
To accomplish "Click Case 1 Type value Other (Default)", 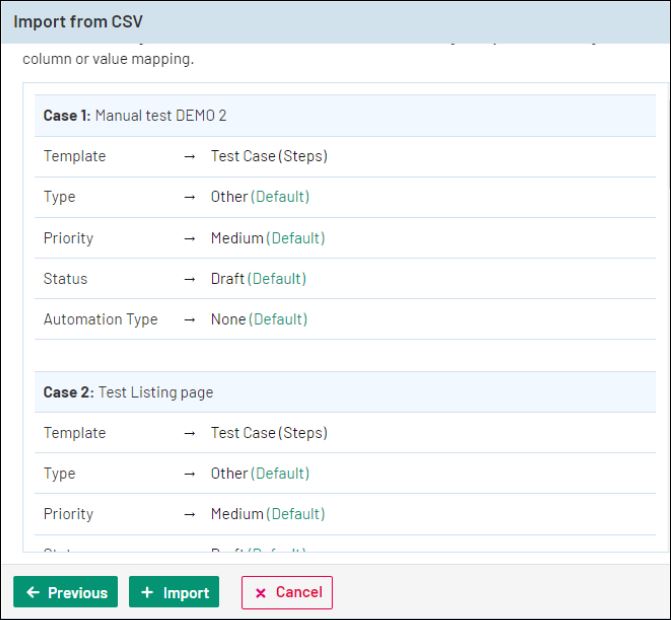I will tap(259, 197).
